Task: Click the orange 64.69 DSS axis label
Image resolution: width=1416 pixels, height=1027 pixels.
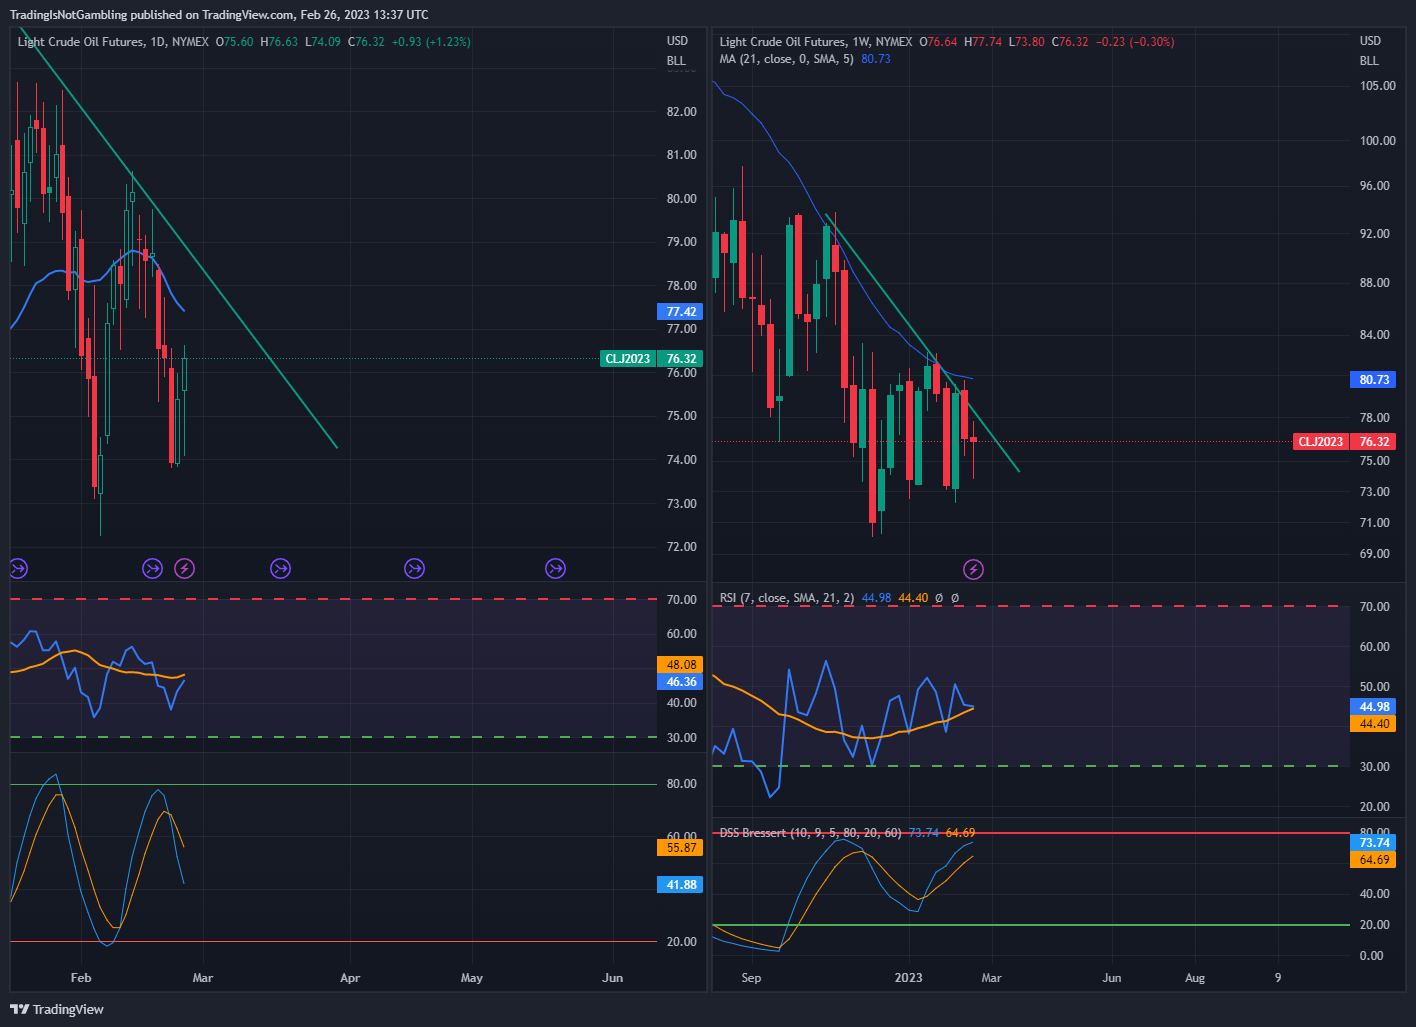Action: click(x=1374, y=859)
